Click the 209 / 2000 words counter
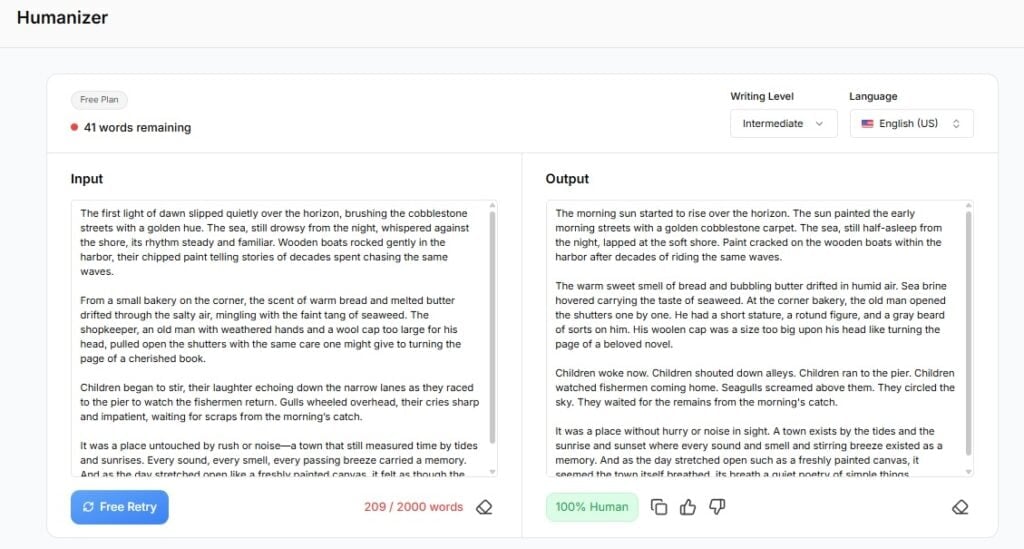This screenshot has width=1024, height=549. click(x=413, y=507)
